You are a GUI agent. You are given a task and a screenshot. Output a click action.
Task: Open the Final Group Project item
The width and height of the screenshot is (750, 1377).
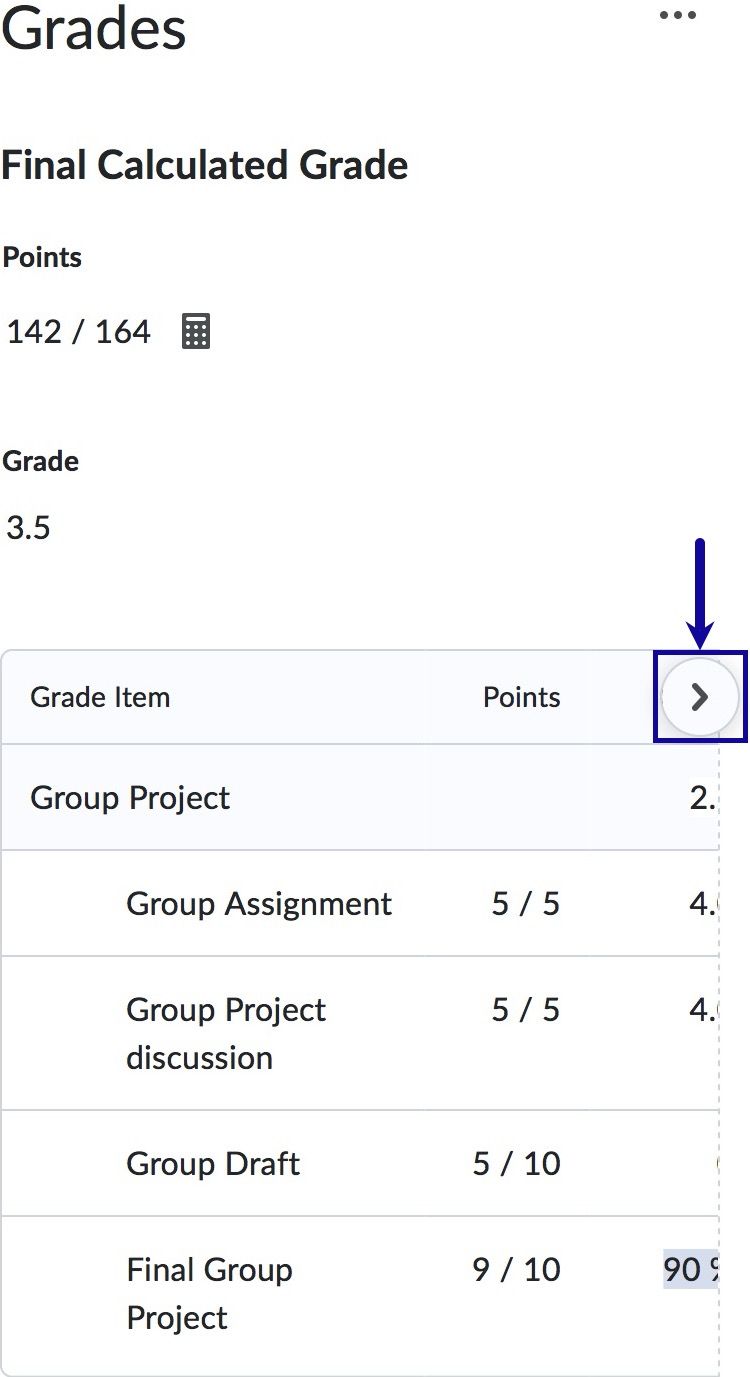(x=209, y=1293)
